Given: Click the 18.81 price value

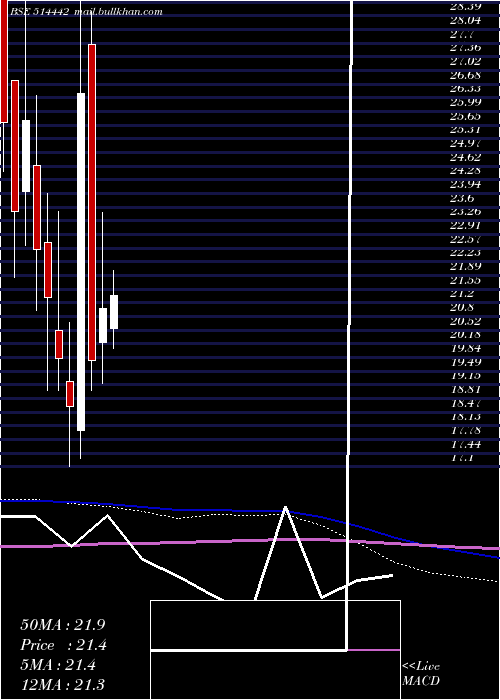Looking at the screenshot, I should [465, 390].
